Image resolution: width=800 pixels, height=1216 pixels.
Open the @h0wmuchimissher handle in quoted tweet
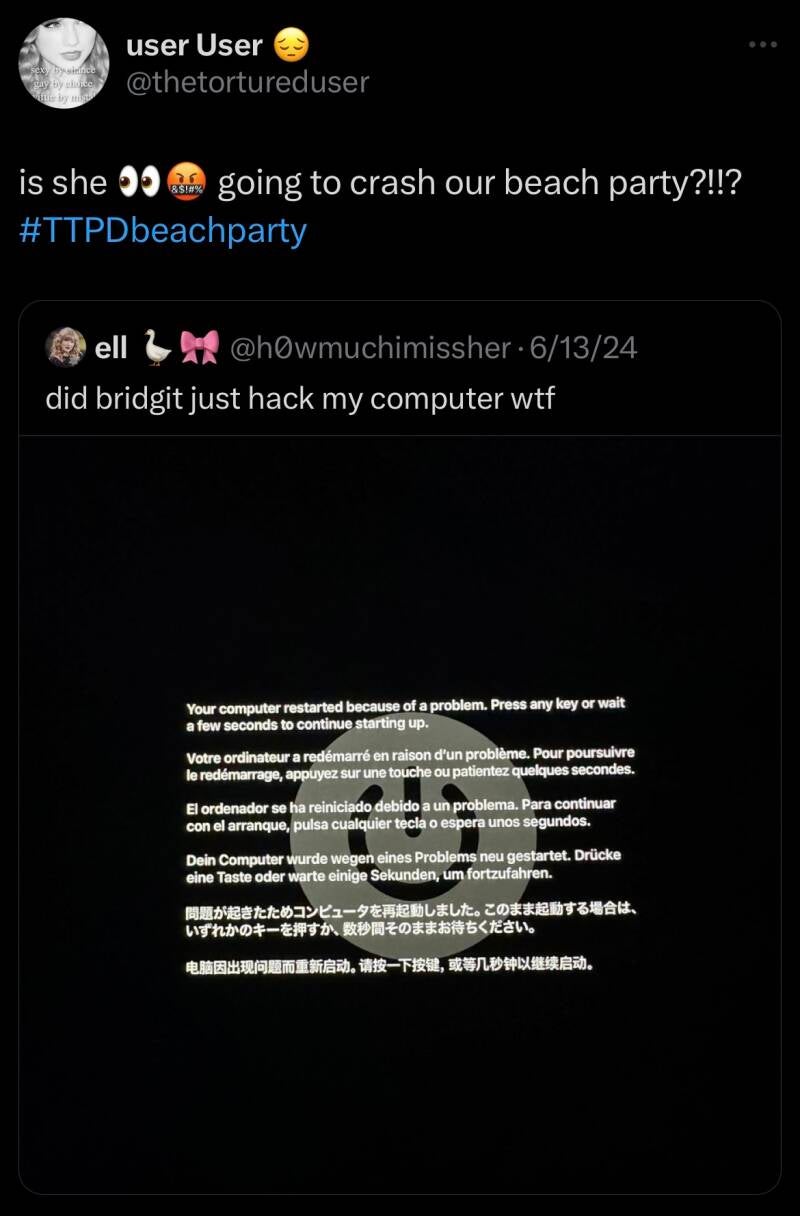tap(371, 347)
